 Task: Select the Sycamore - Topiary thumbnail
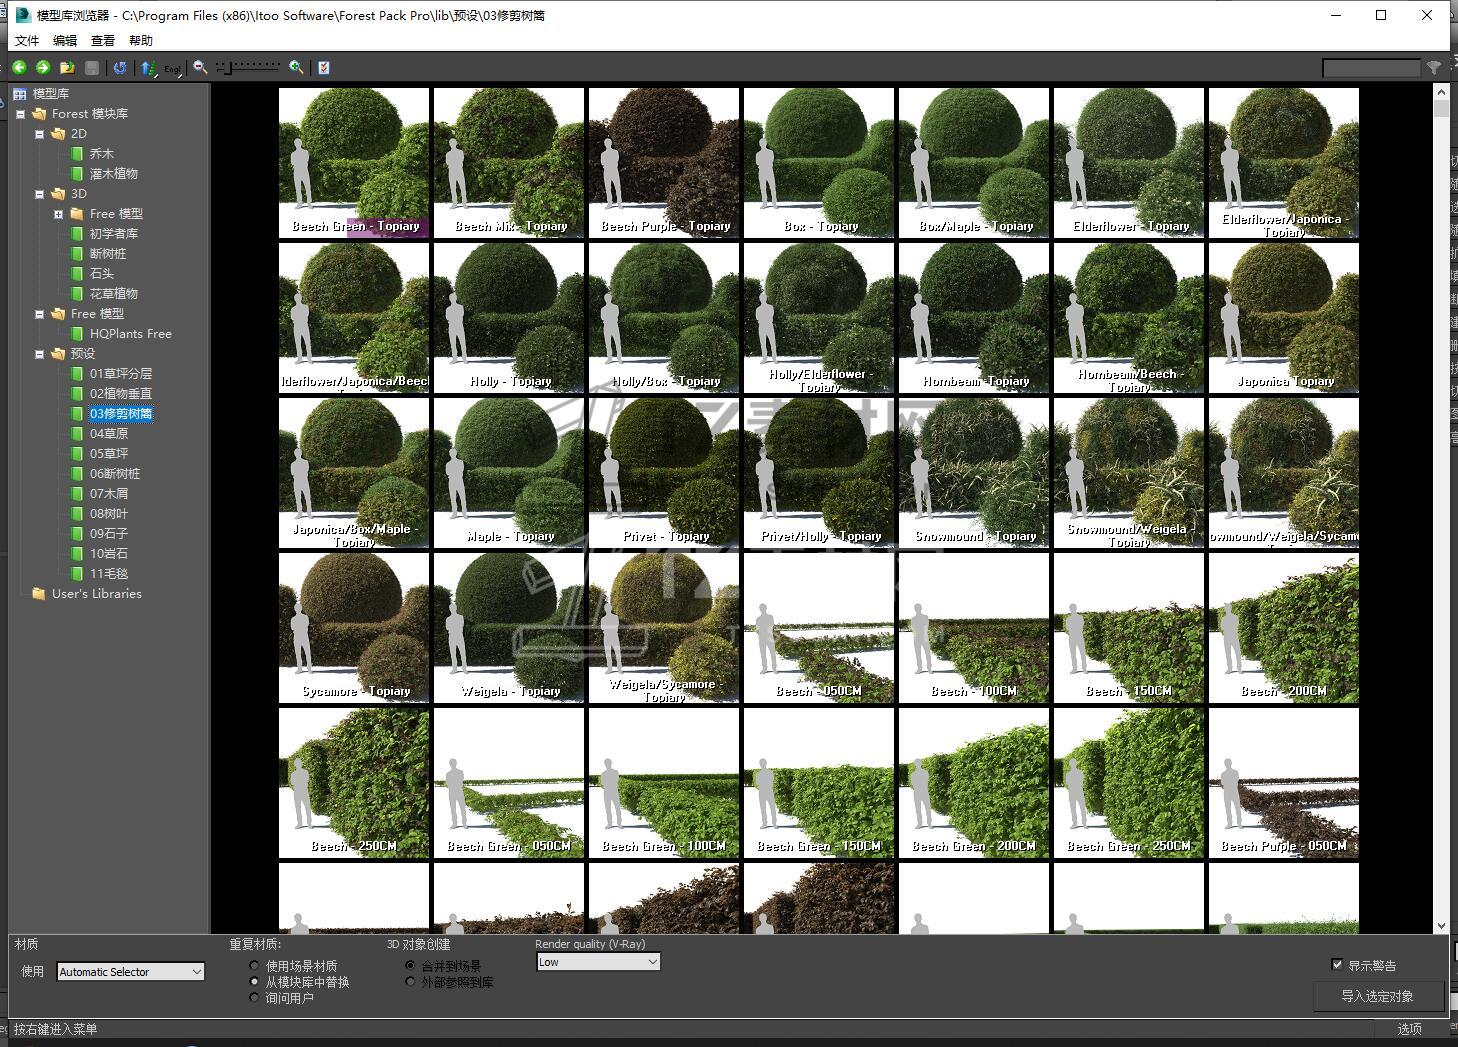(354, 628)
